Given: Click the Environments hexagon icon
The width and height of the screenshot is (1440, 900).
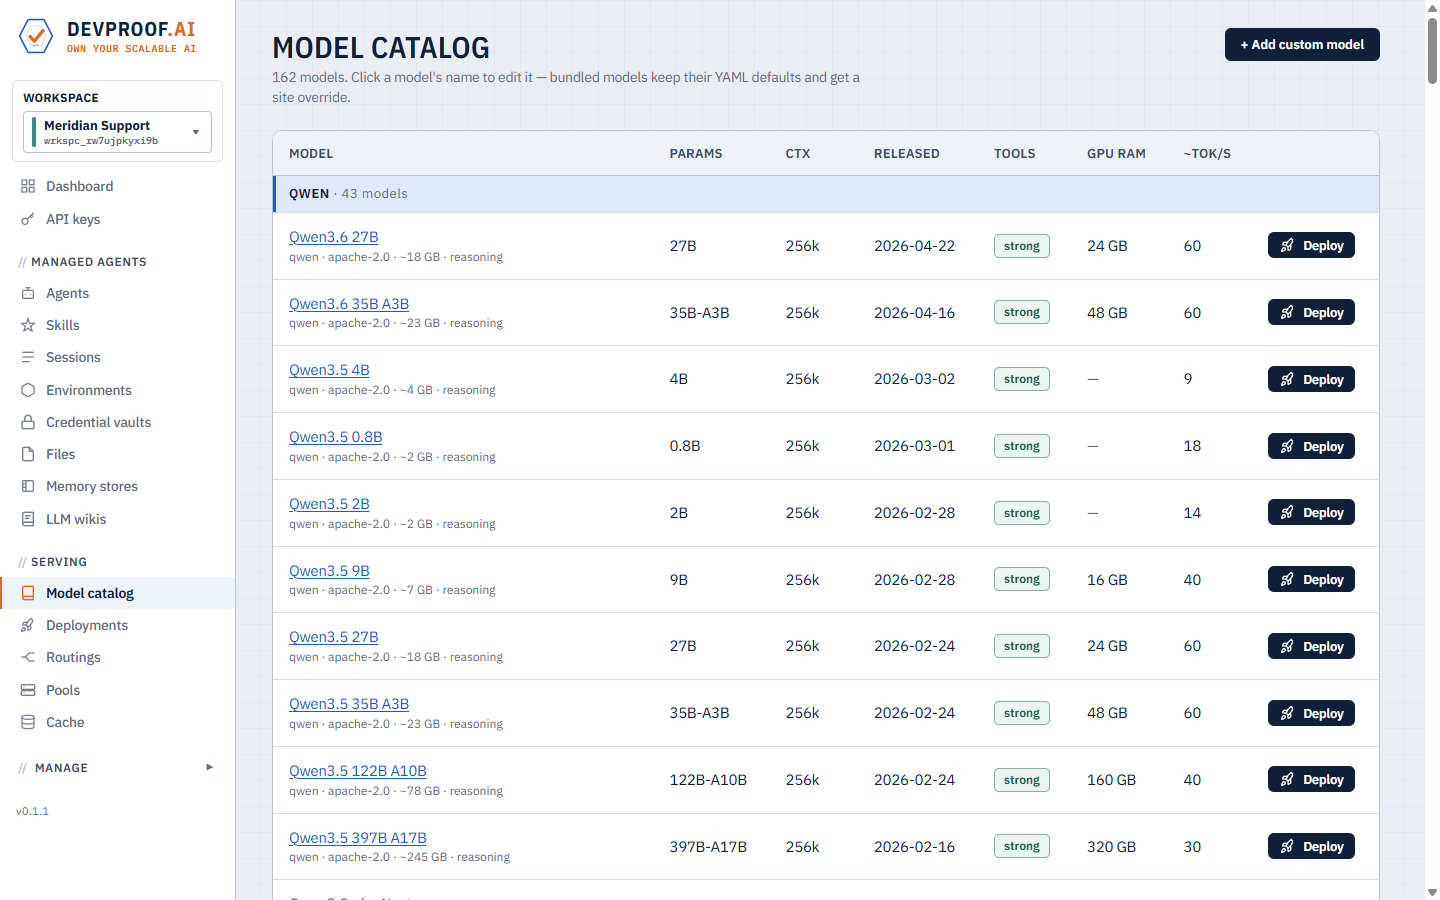Looking at the screenshot, I should pyautogui.click(x=28, y=390).
